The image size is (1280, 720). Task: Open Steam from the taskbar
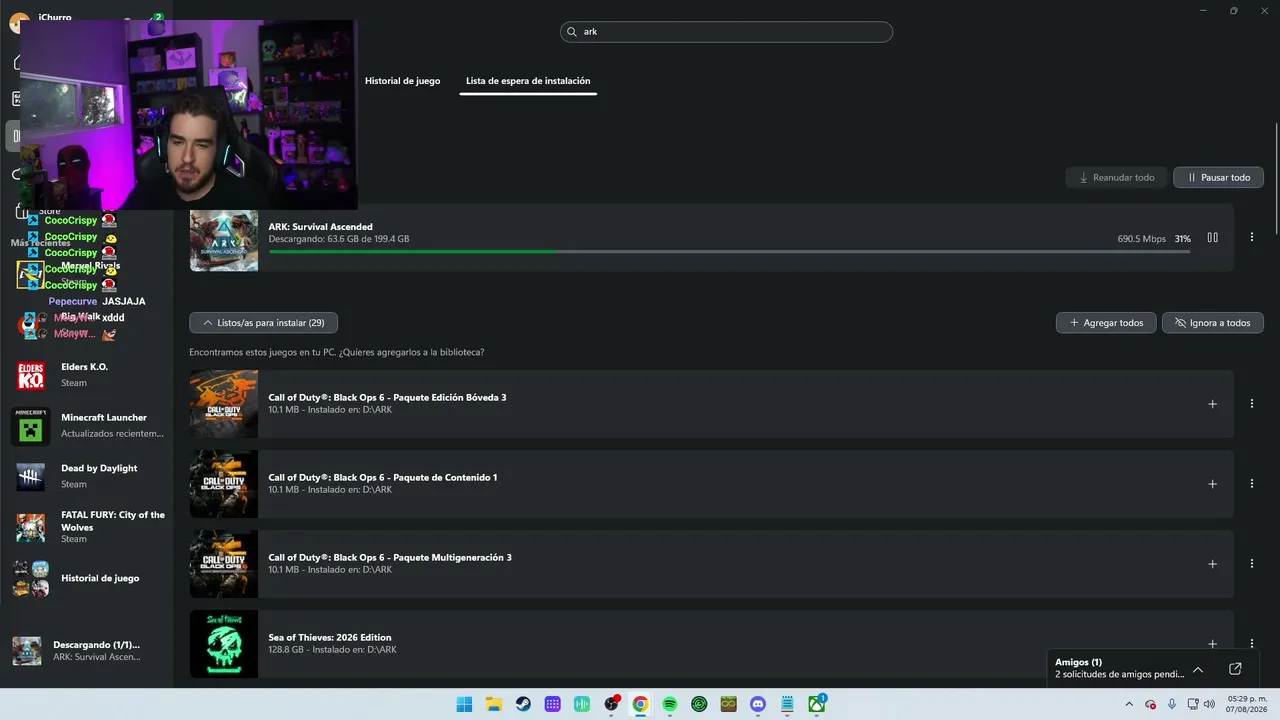click(523, 704)
